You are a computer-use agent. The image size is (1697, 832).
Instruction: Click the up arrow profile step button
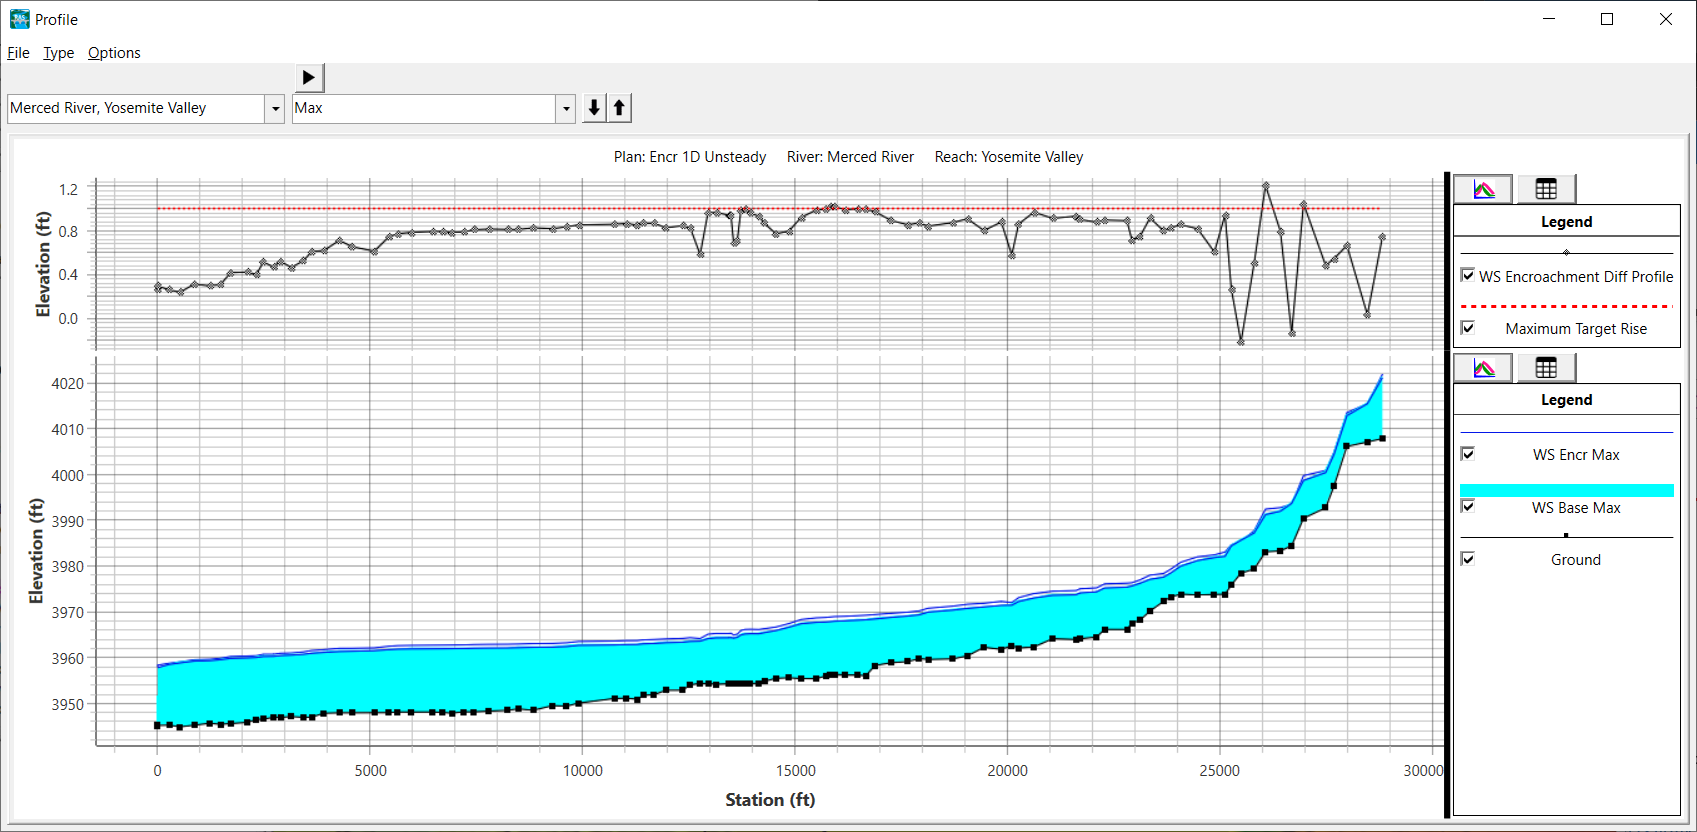click(x=620, y=108)
